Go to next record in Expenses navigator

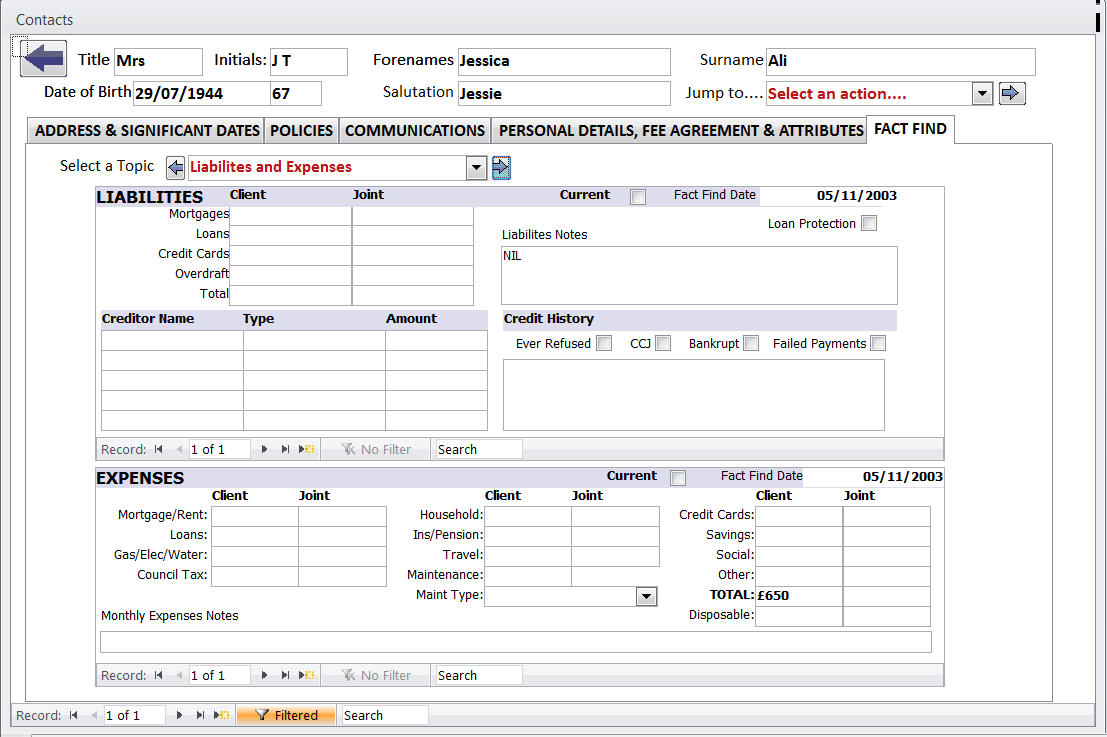[264, 675]
